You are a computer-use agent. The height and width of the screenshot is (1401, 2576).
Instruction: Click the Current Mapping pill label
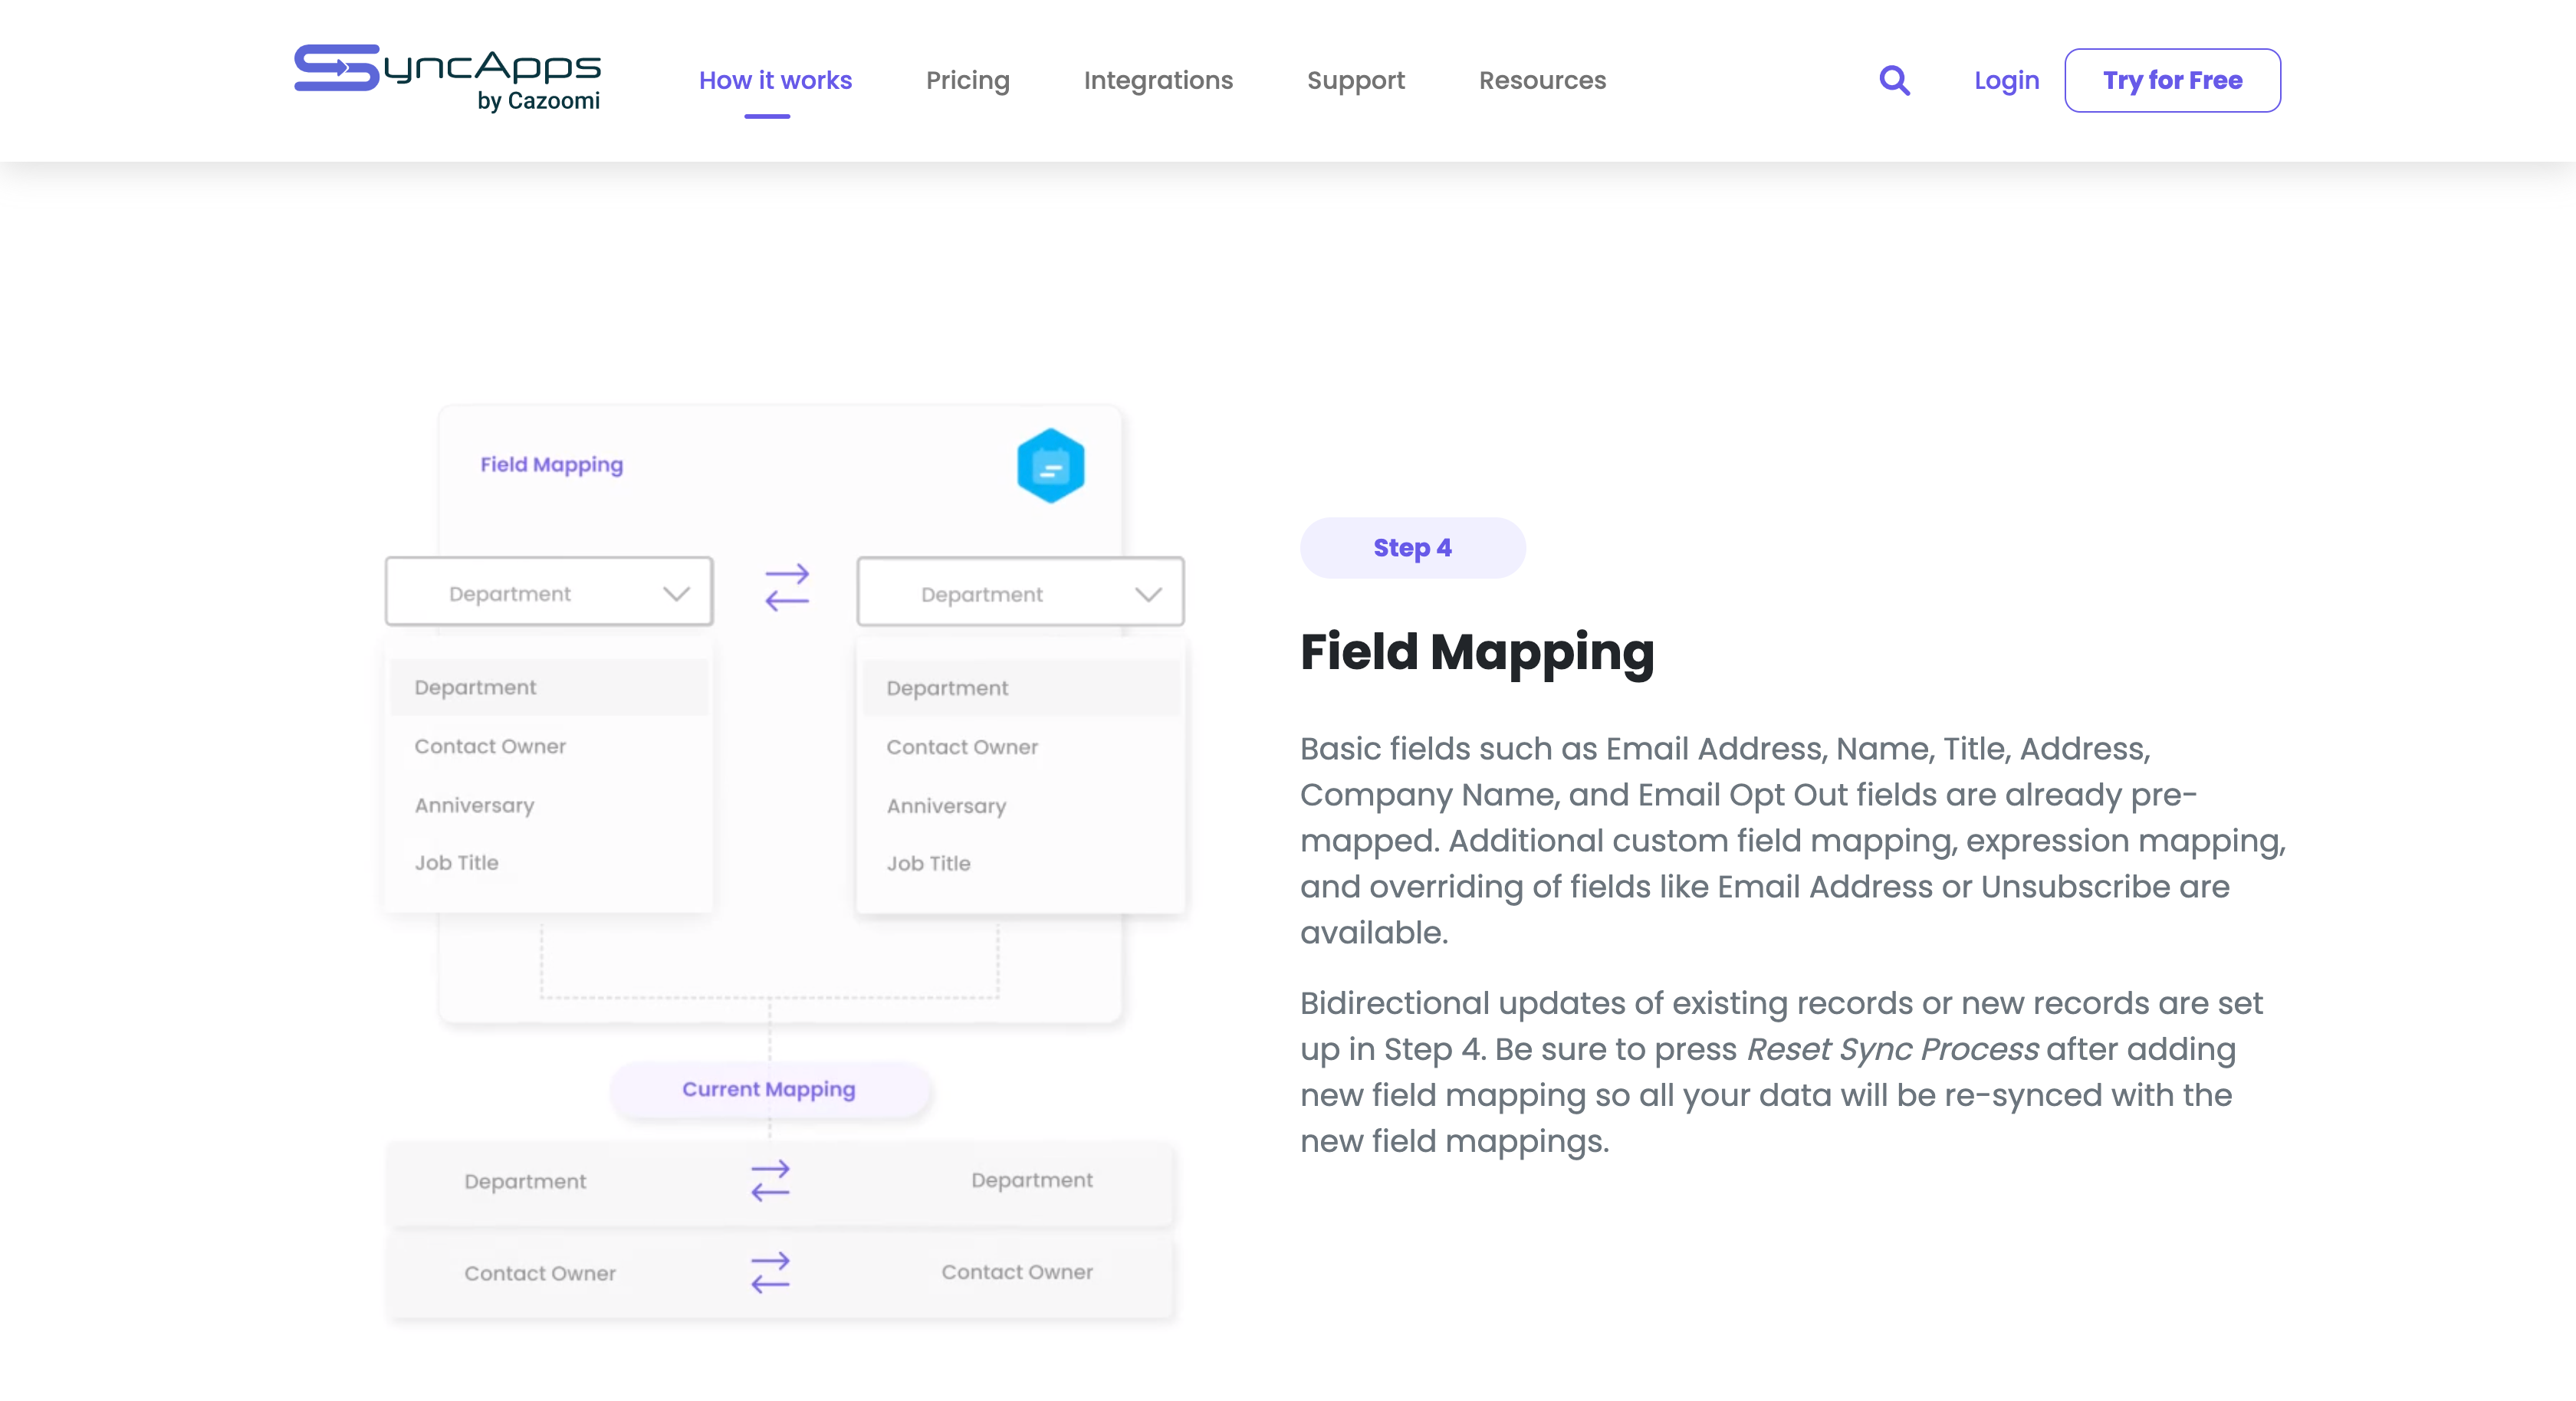(768, 1089)
